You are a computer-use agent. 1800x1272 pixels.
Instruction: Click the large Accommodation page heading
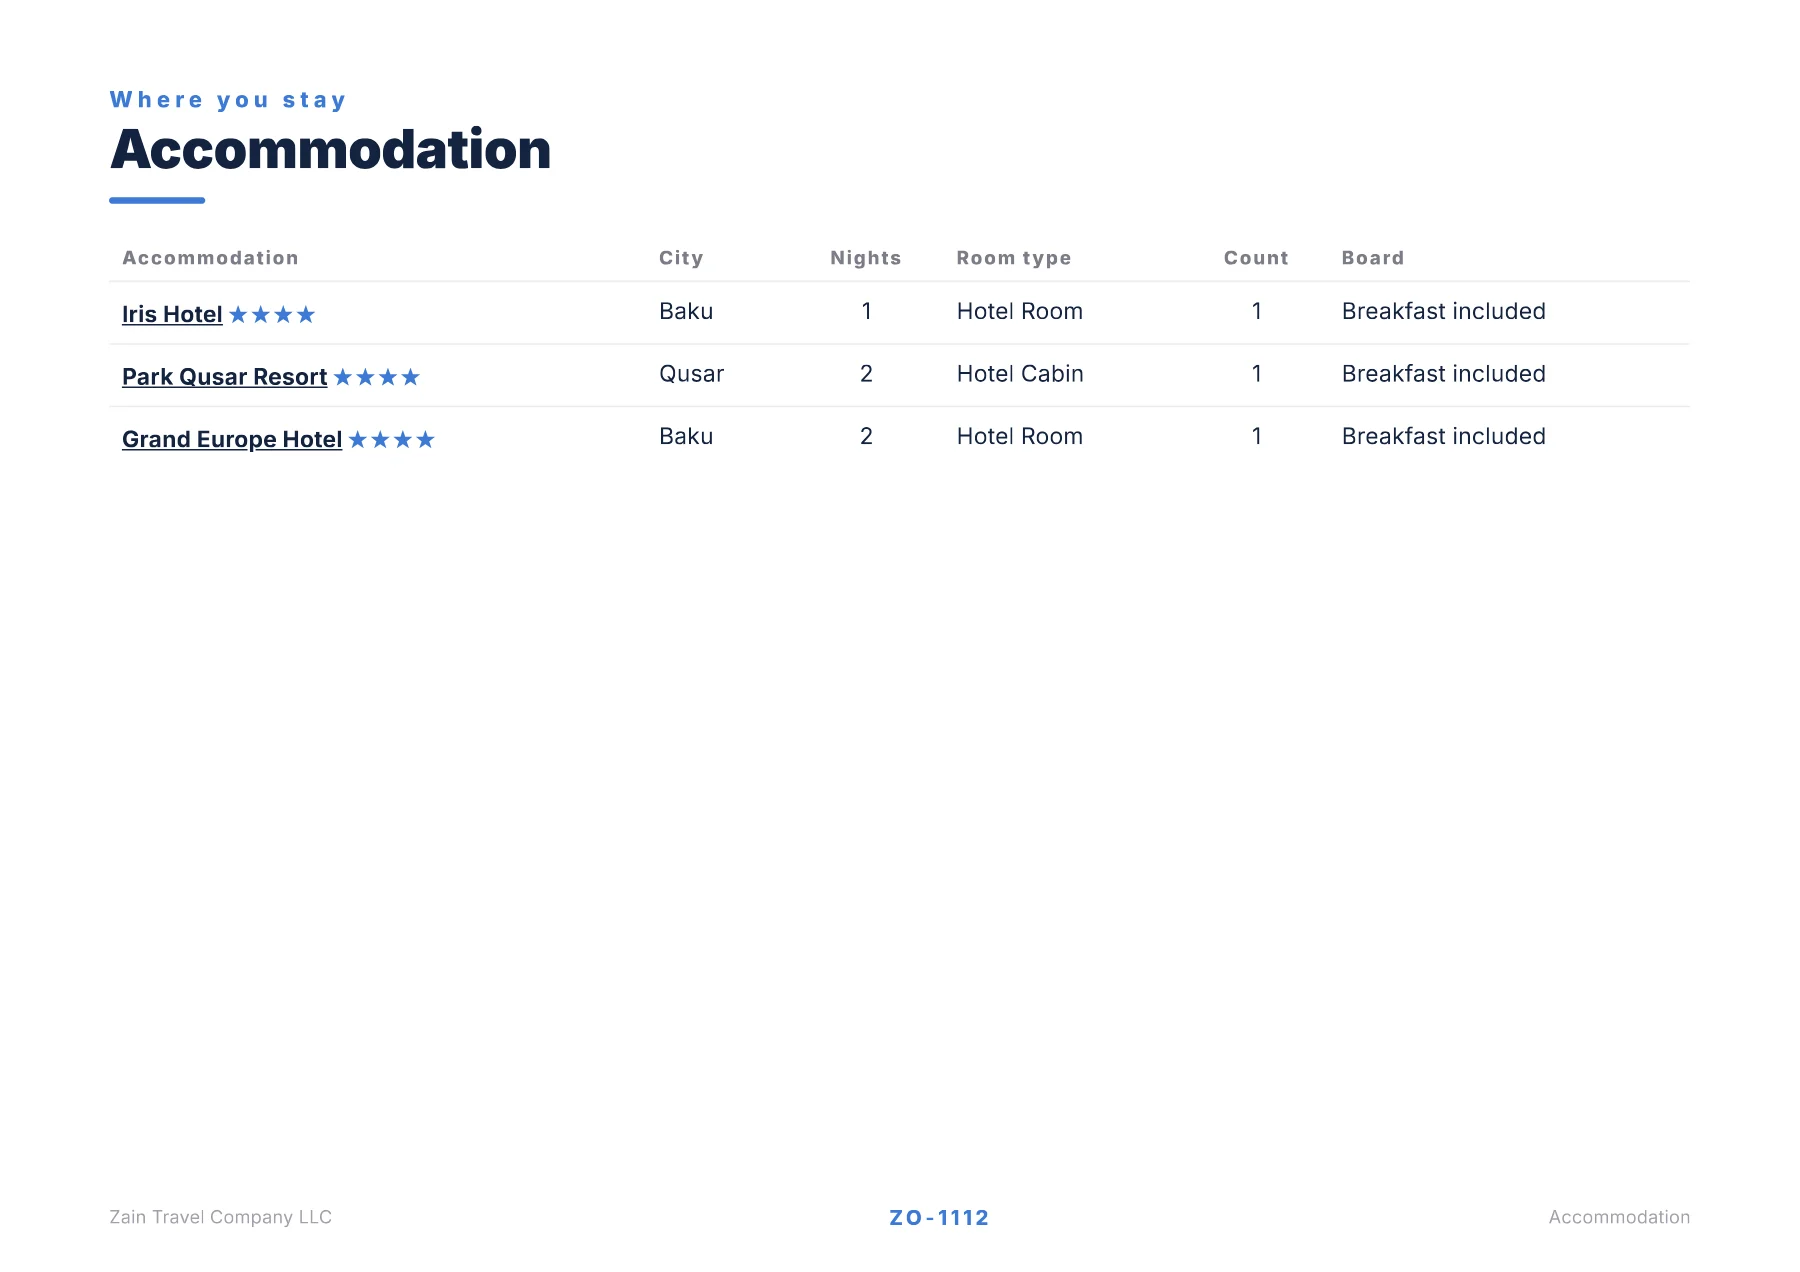coord(330,150)
